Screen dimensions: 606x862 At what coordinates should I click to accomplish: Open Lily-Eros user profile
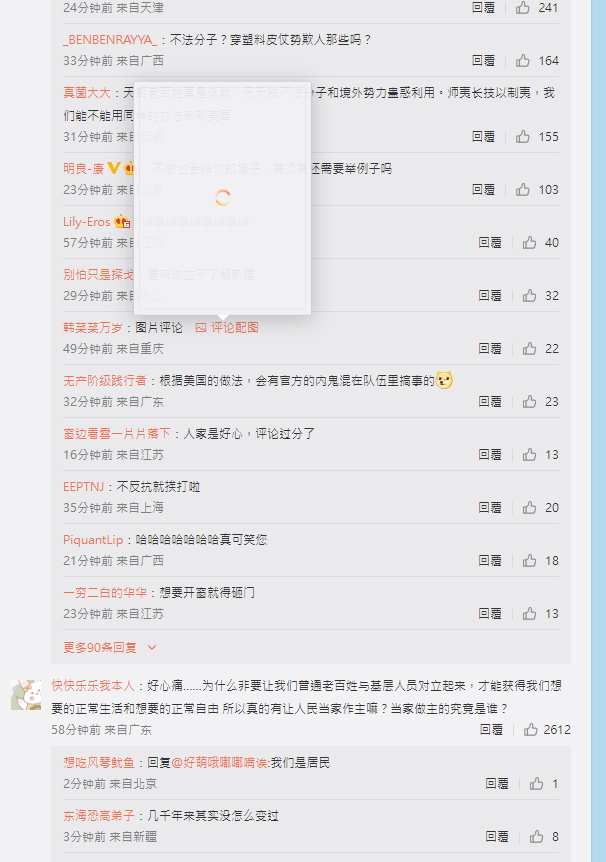[87, 222]
